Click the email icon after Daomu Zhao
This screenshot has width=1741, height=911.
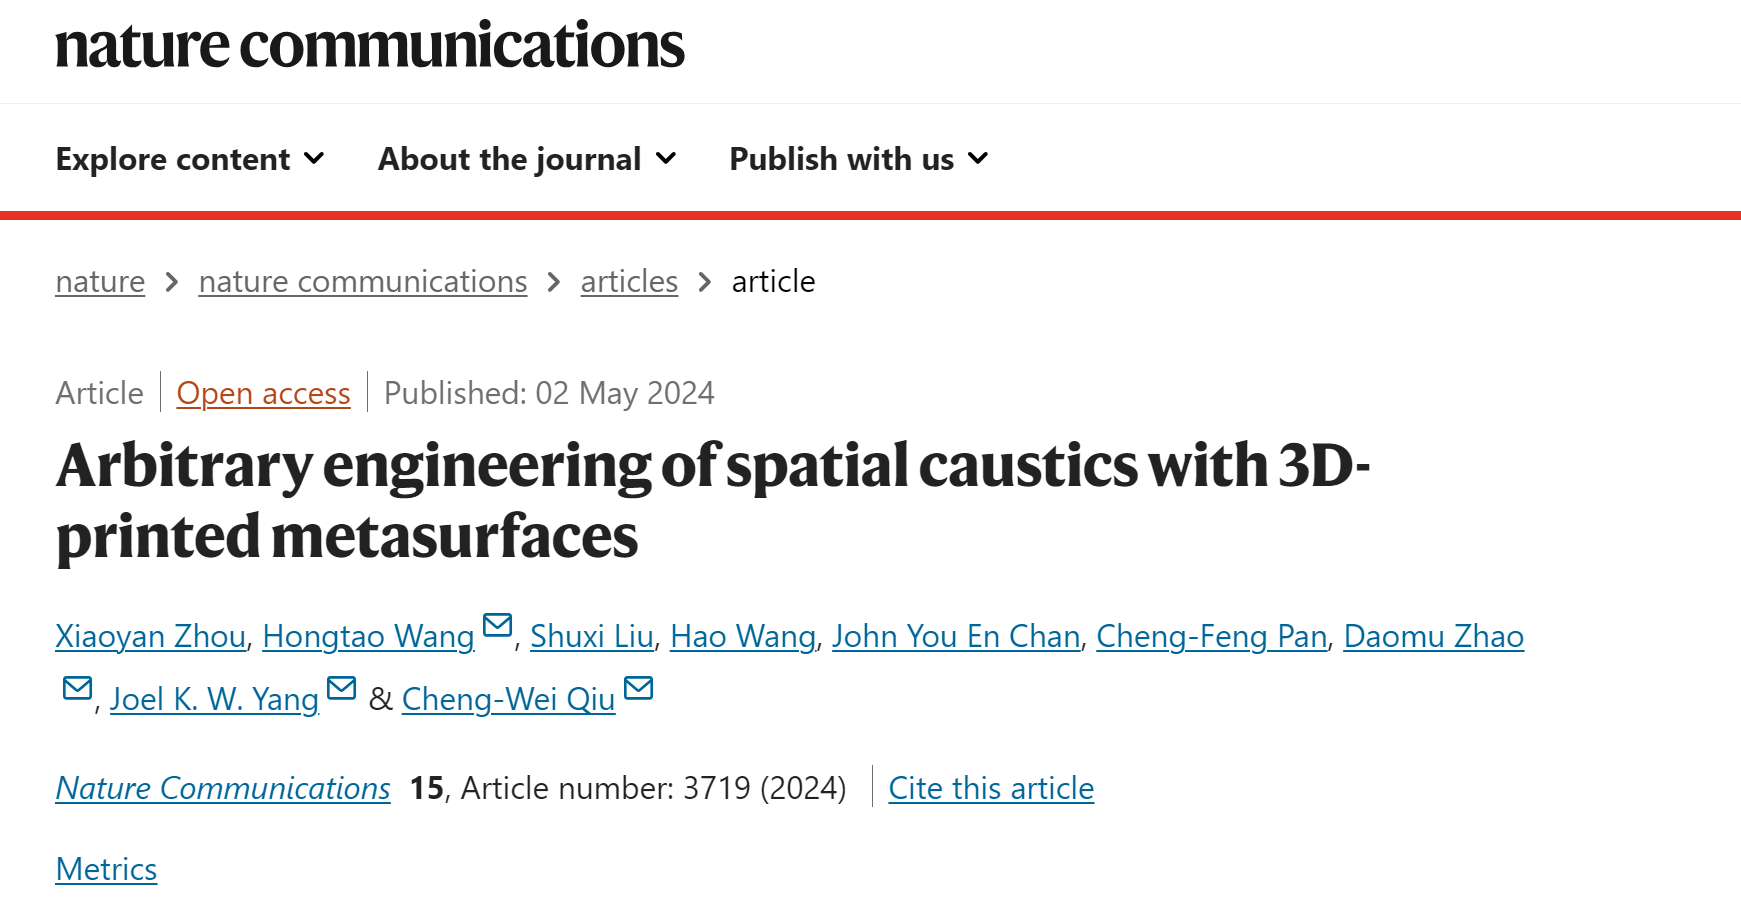pos(77,688)
